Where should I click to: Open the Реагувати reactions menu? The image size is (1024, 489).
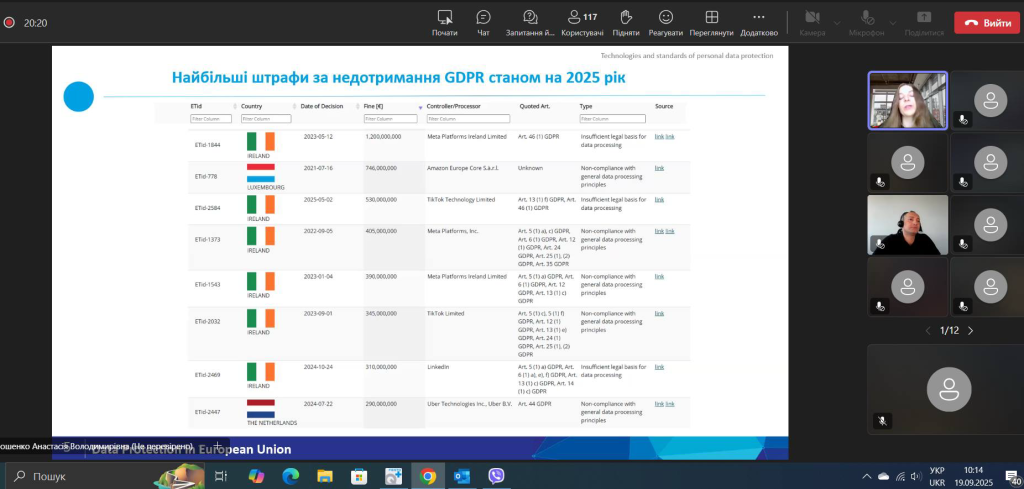pyautogui.click(x=665, y=23)
